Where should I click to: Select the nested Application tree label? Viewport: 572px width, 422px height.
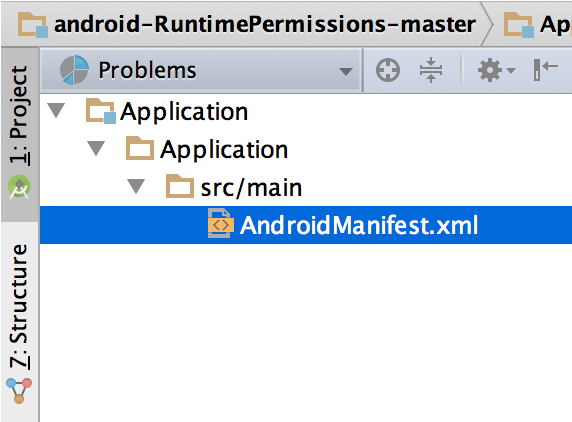(x=224, y=150)
